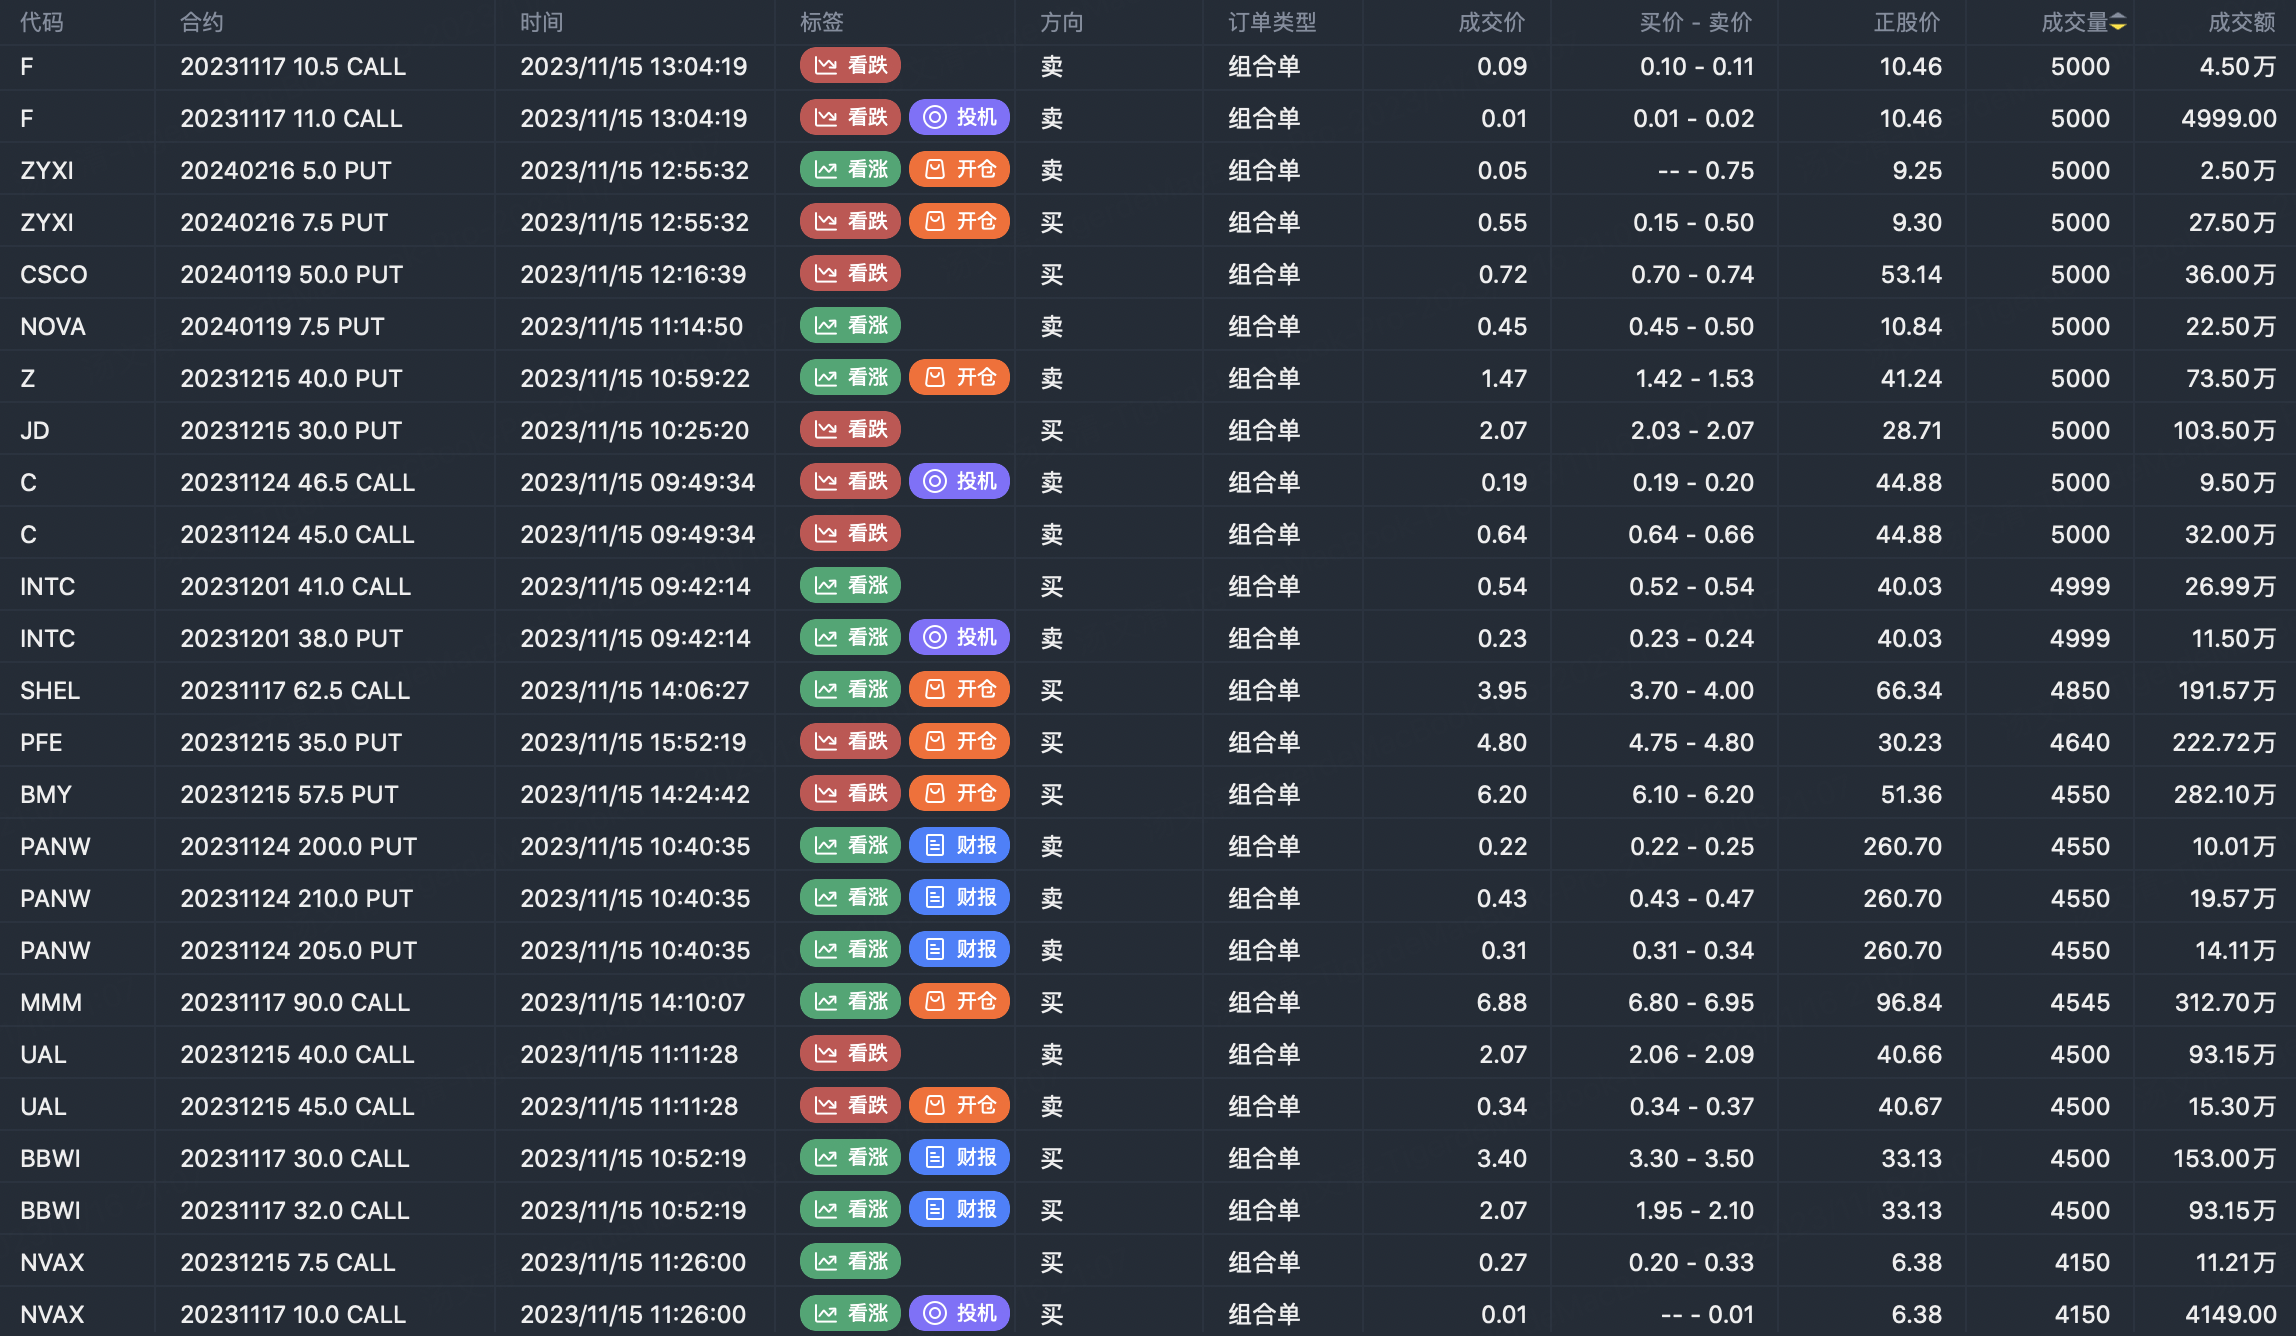Click the 开仓 tag on SHEL row
The width and height of the screenshot is (2296, 1336).
click(959, 690)
